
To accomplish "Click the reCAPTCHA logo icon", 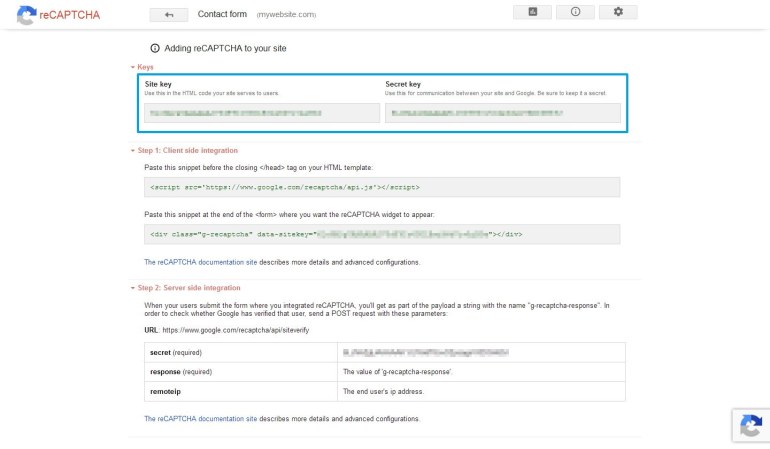I will [x=26, y=15].
